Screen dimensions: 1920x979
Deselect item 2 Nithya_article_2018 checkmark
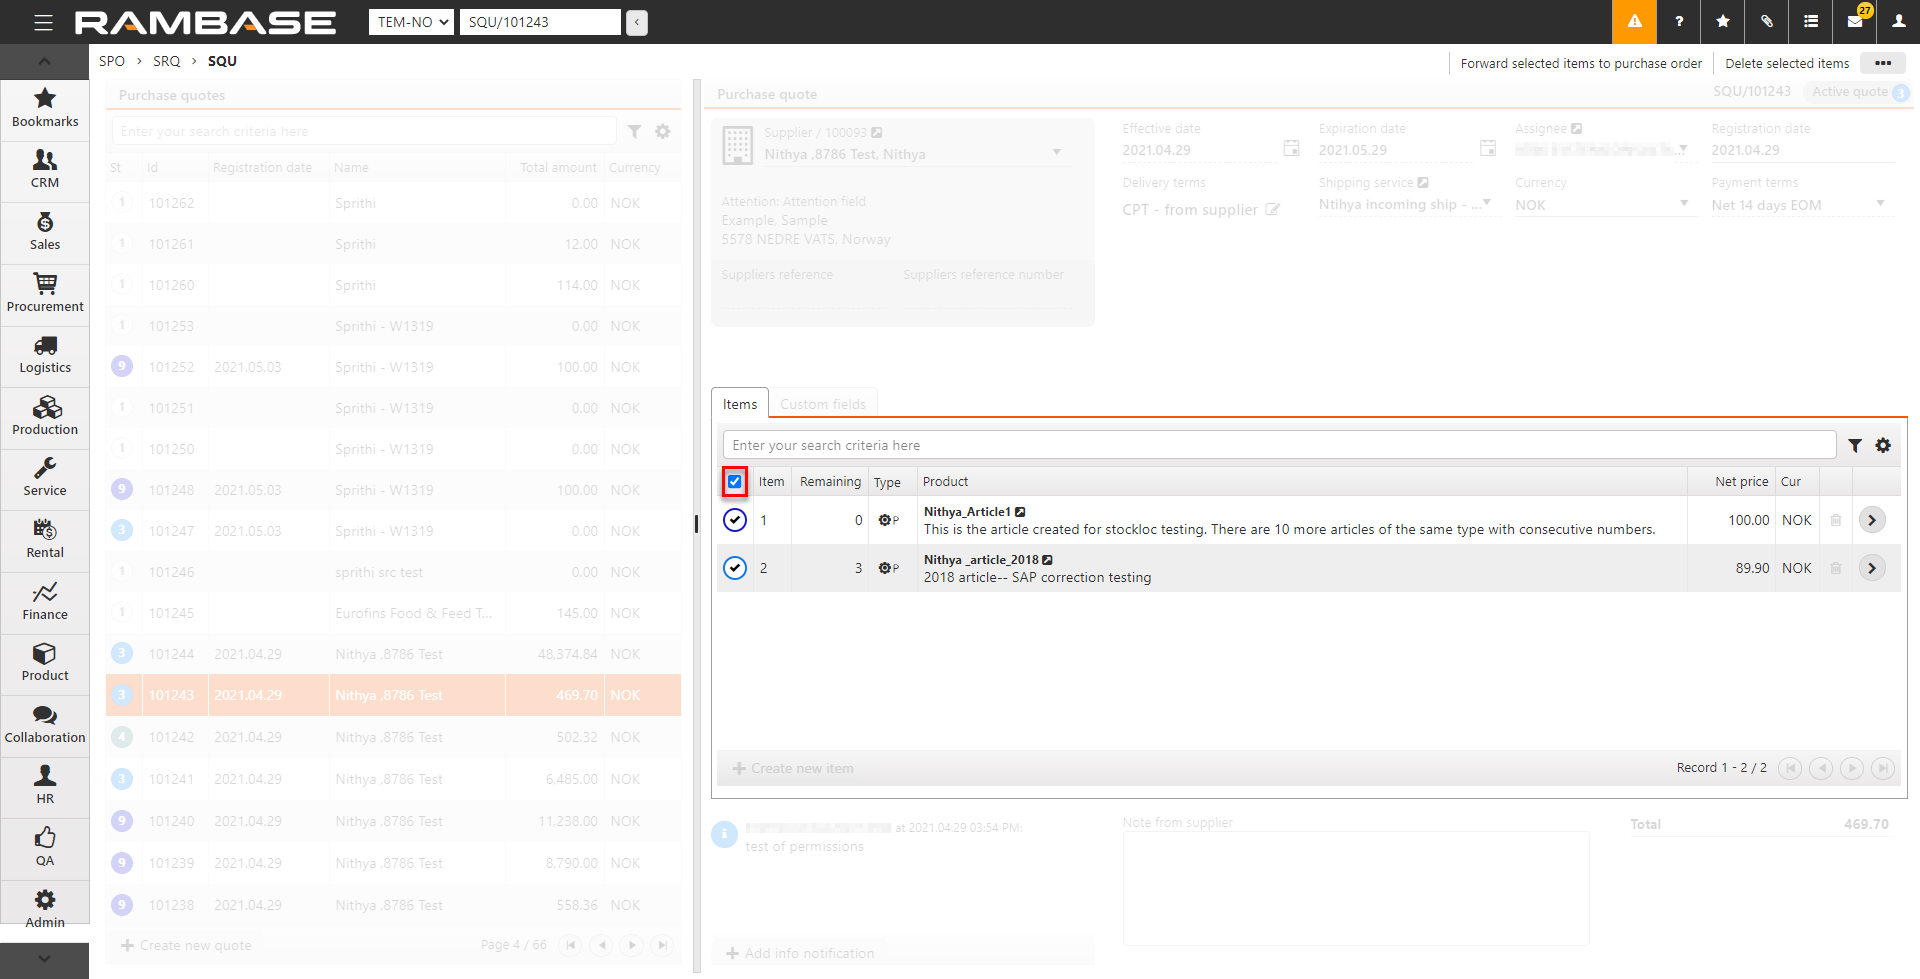[x=735, y=568]
